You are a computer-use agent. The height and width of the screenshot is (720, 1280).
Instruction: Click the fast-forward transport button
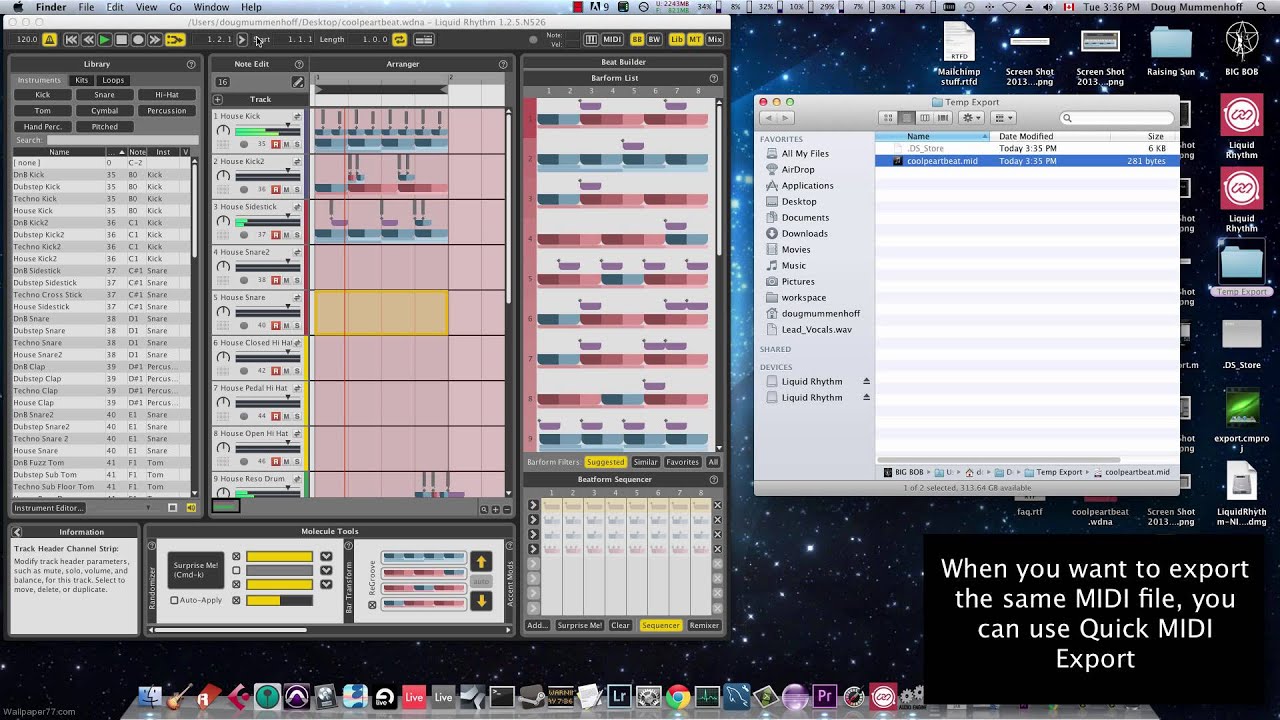[155, 40]
